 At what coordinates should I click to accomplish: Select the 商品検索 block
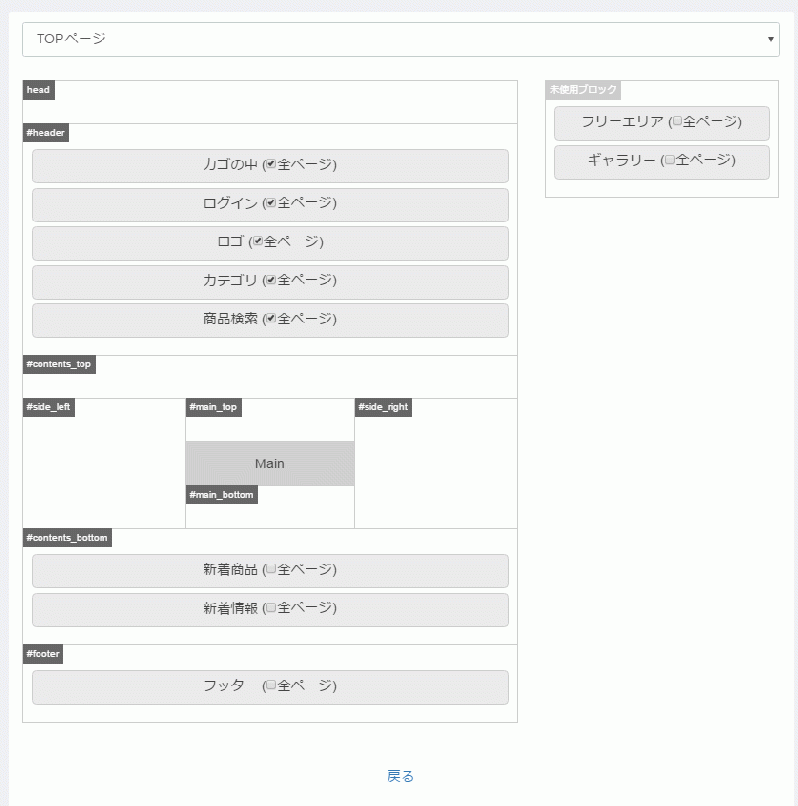[270, 320]
